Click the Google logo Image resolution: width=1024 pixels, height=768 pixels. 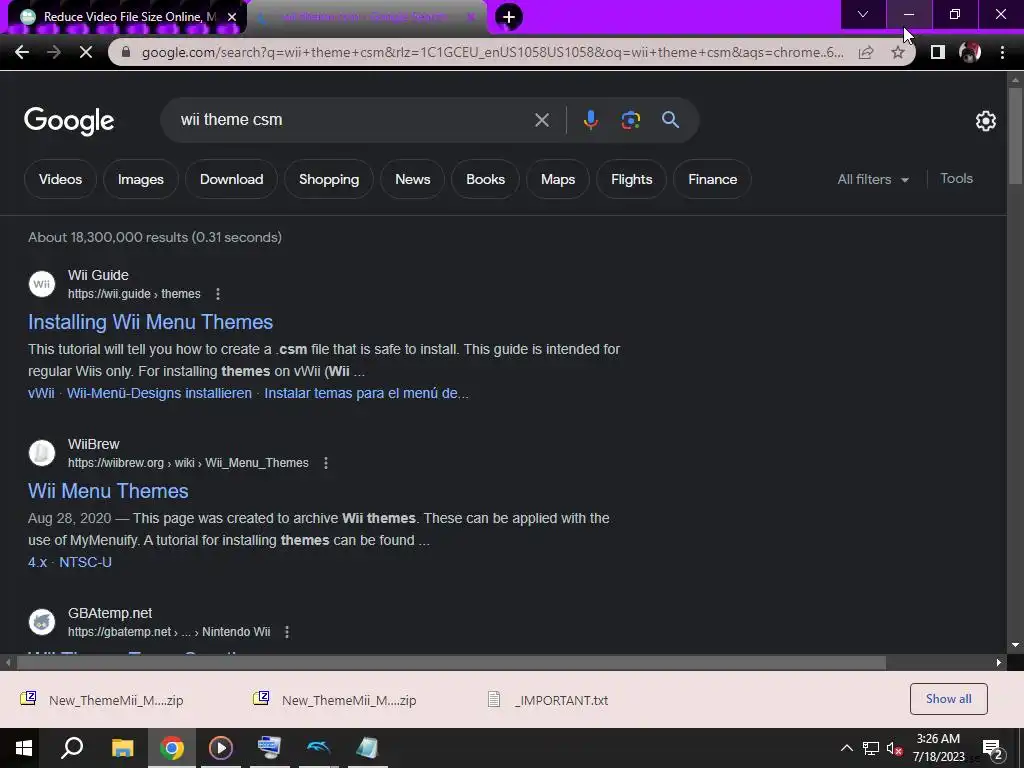point(69,121)
